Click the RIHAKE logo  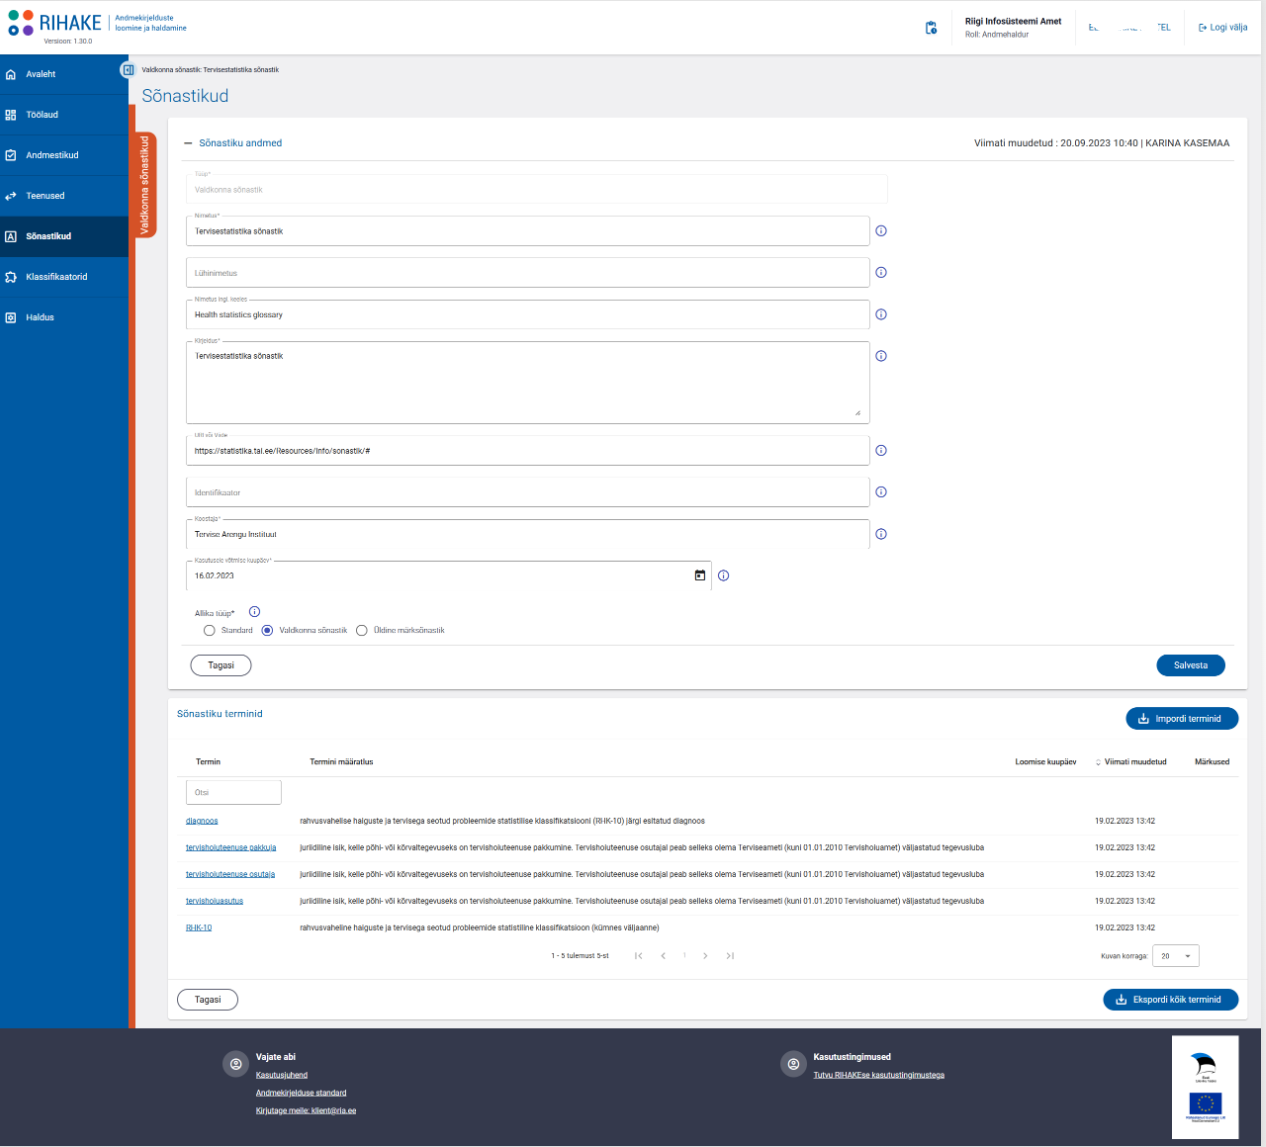pyautogui.click(x=55, y=23)
